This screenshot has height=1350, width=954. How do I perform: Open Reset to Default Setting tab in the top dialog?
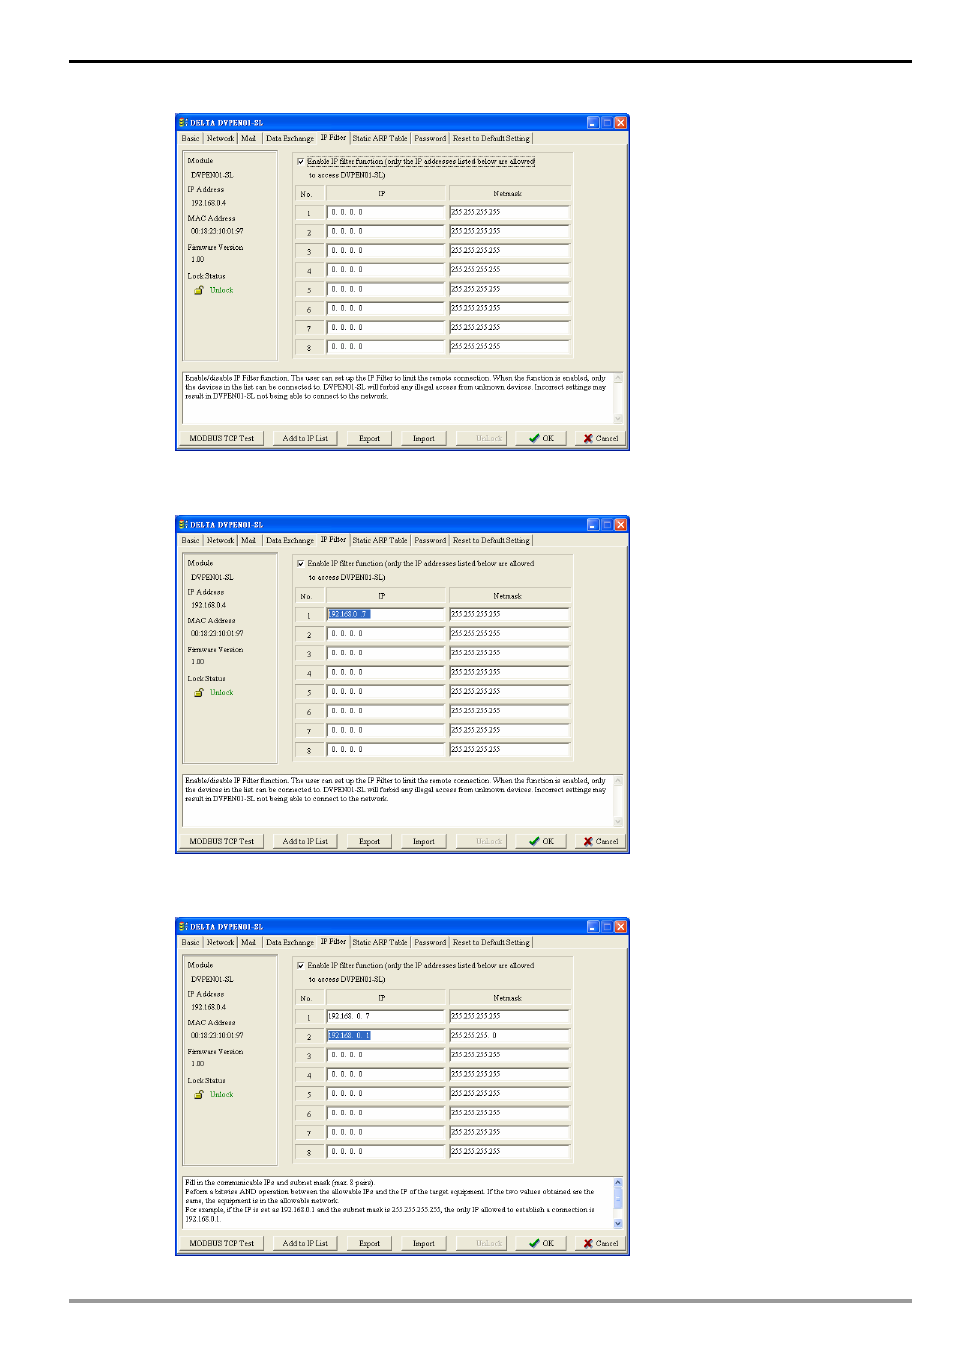tap(491, 139)
